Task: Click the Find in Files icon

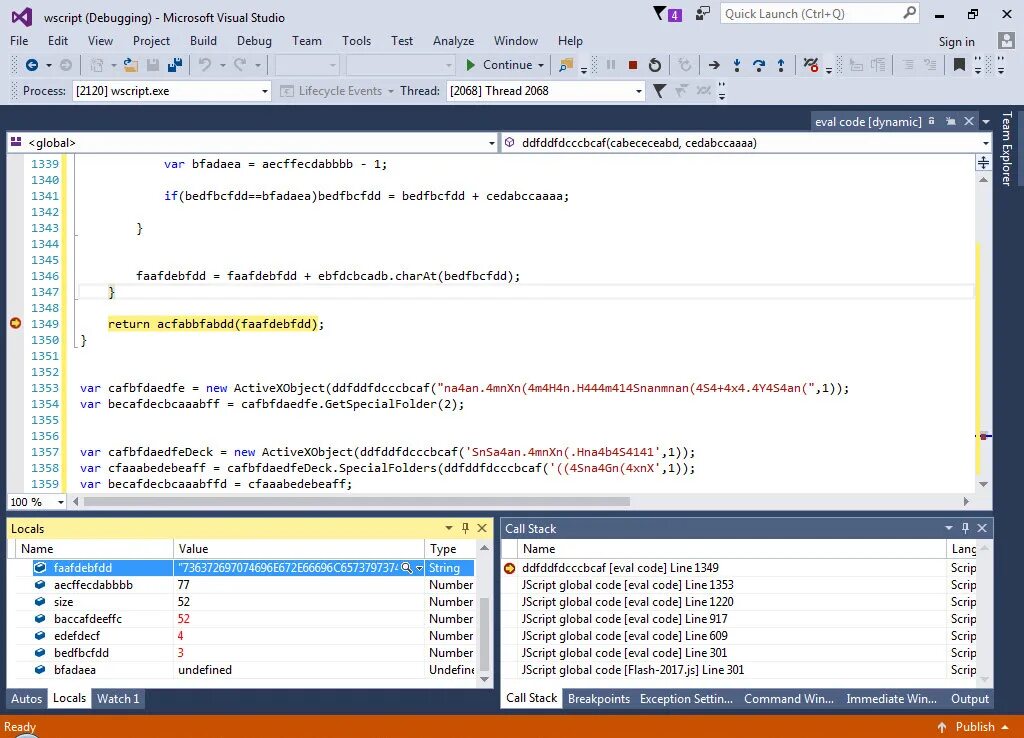Action: click(x=566, y=65)
